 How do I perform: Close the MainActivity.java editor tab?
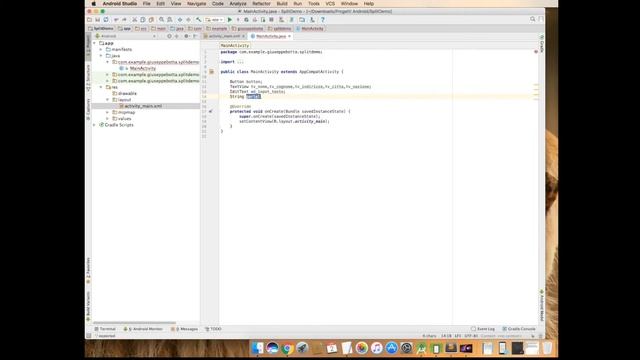[x=289, y=36]
